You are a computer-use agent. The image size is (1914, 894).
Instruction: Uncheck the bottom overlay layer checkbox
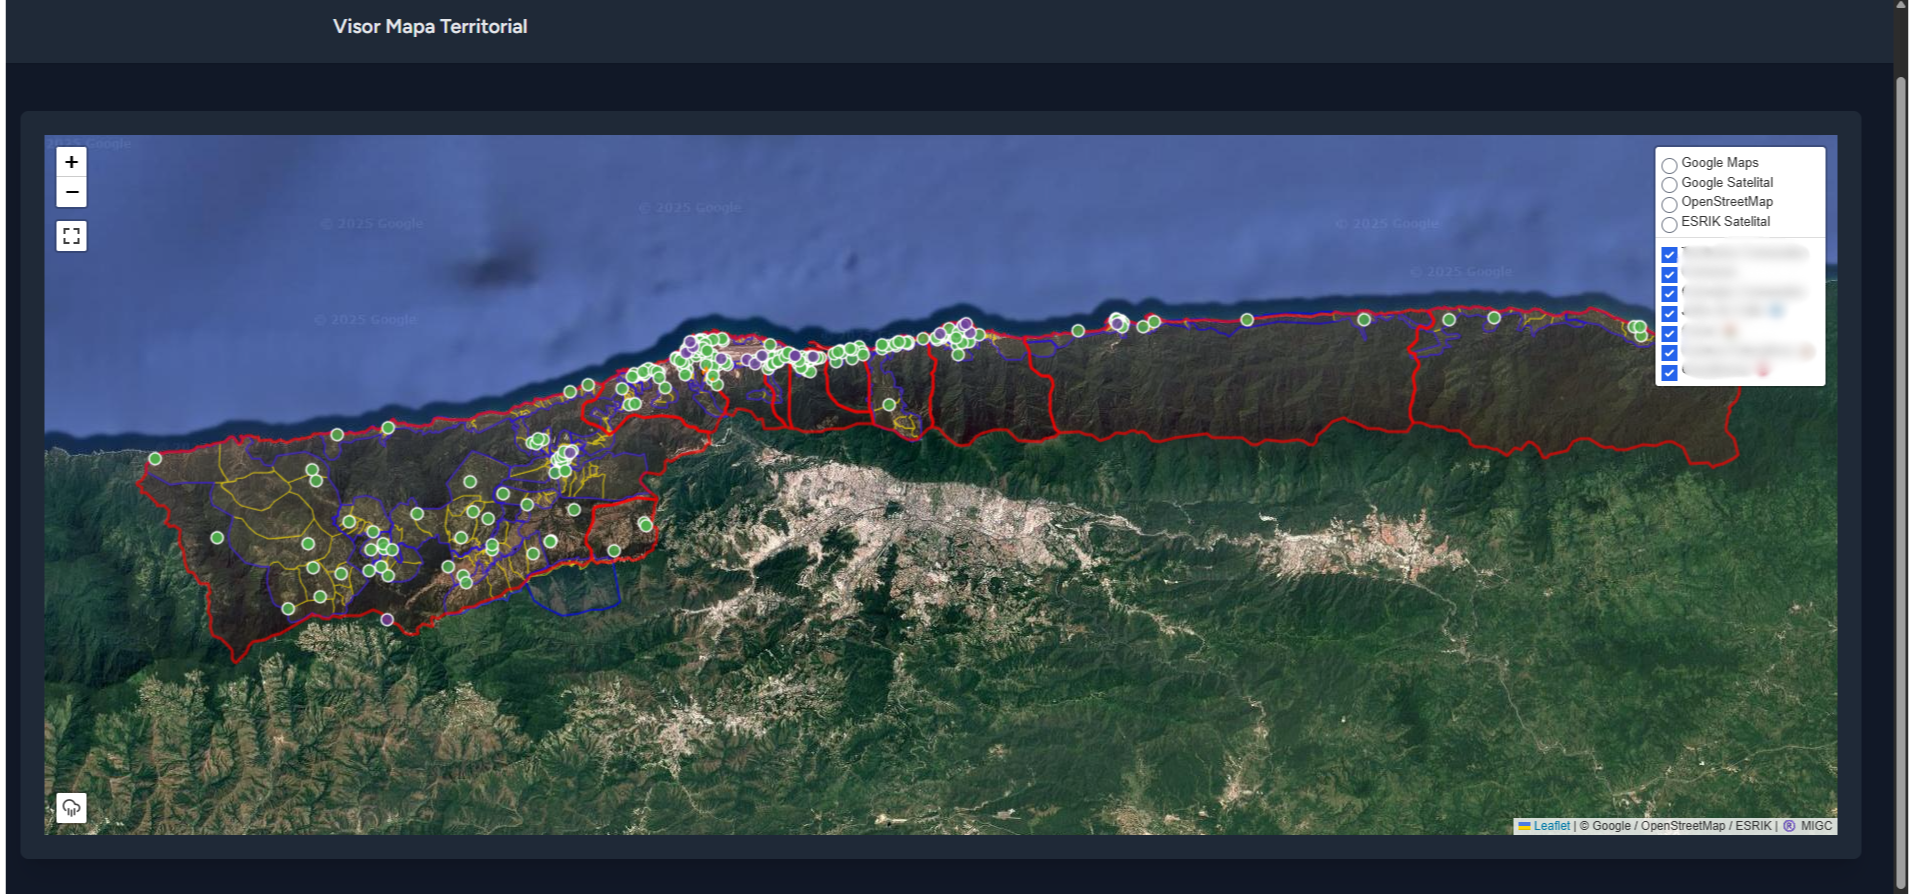[1669, 373]
